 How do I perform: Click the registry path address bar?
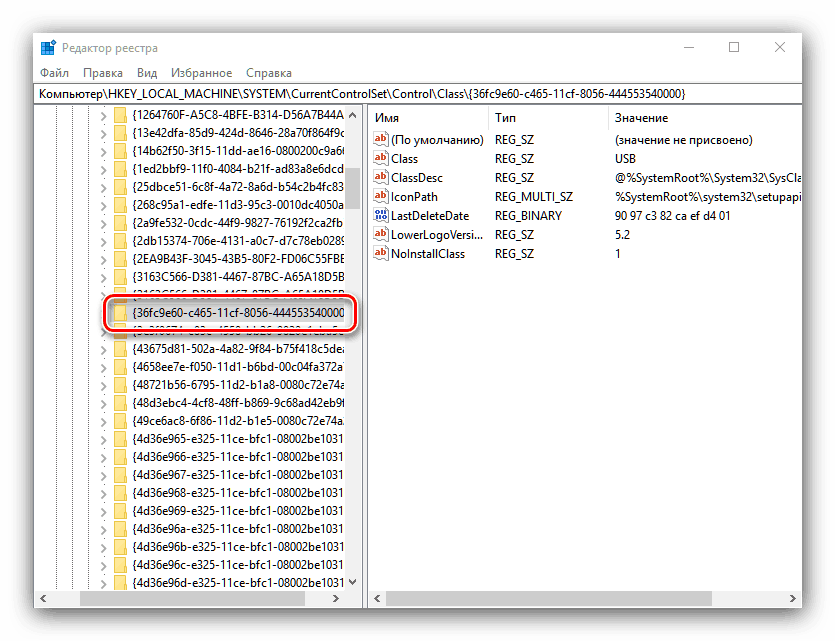(x=418, y=94)
